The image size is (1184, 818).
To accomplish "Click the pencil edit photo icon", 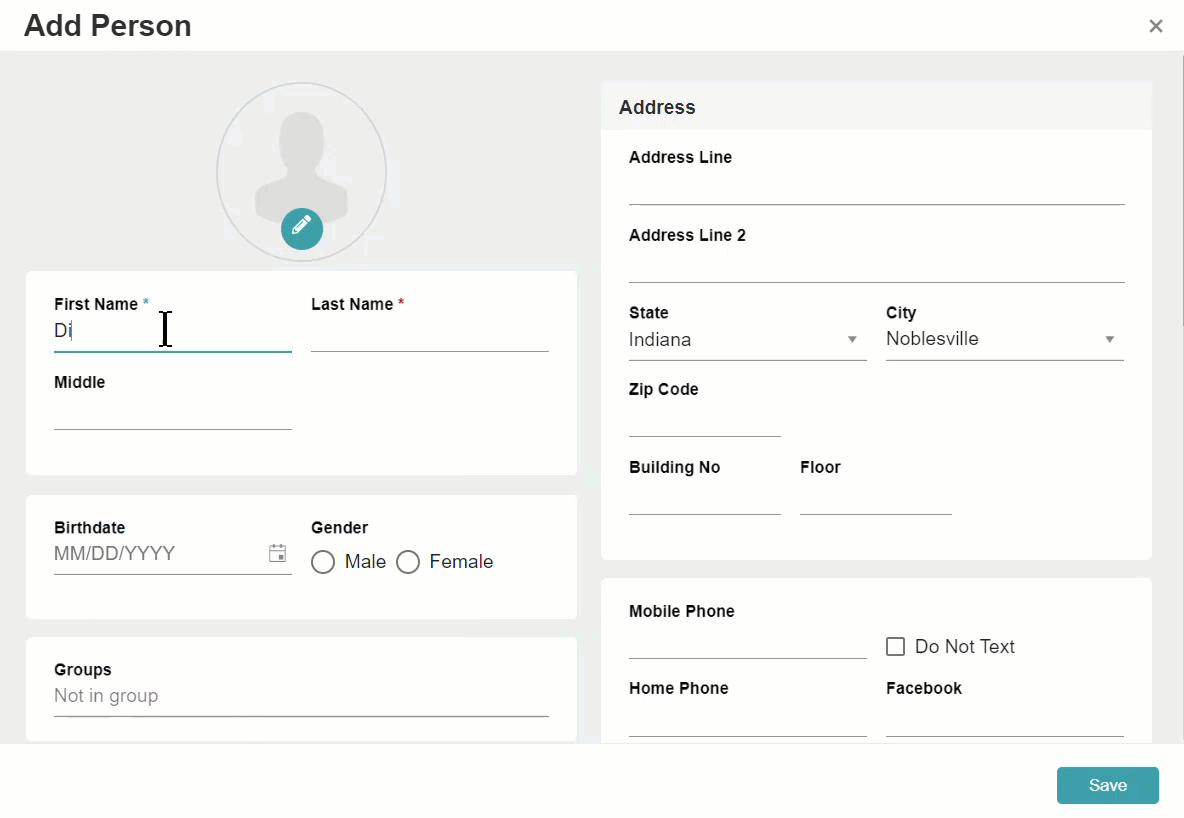I will point(302,228).
